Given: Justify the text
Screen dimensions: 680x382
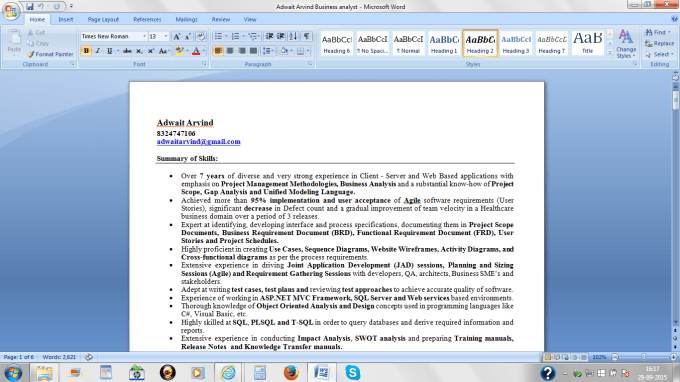Looking at the screenshot, I should 253,51.
